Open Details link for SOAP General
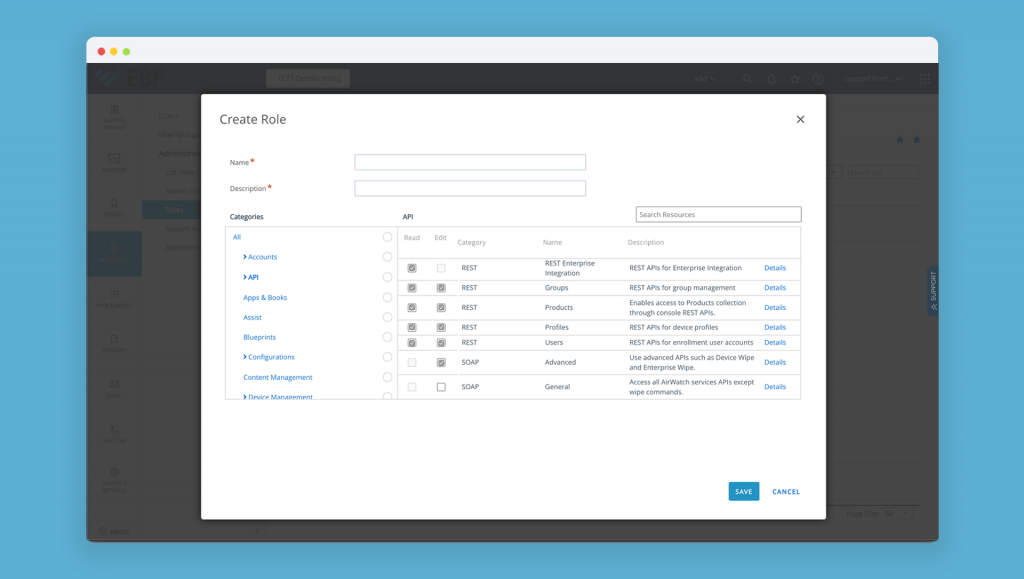Image resolution: width=1024 pixels, height=579 pixels. tap(775, 387)
